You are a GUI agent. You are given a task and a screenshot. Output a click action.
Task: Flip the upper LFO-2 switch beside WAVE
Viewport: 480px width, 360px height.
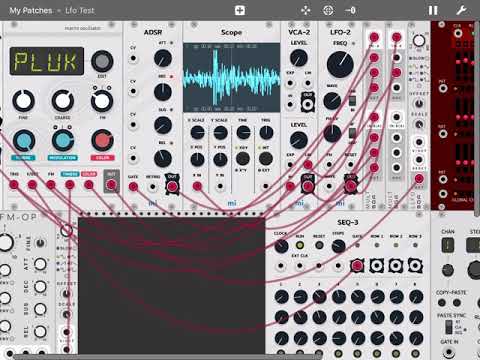(352, 101)
